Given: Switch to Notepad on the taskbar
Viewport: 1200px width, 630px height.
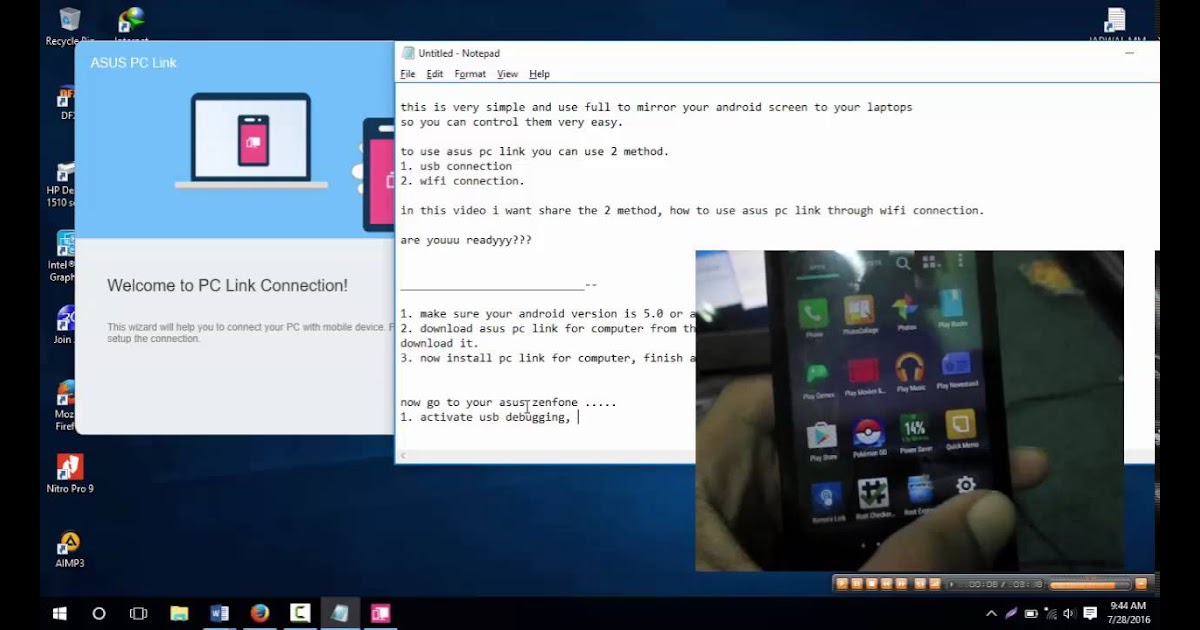Looking at the screenshot, I should click(340, 613).
